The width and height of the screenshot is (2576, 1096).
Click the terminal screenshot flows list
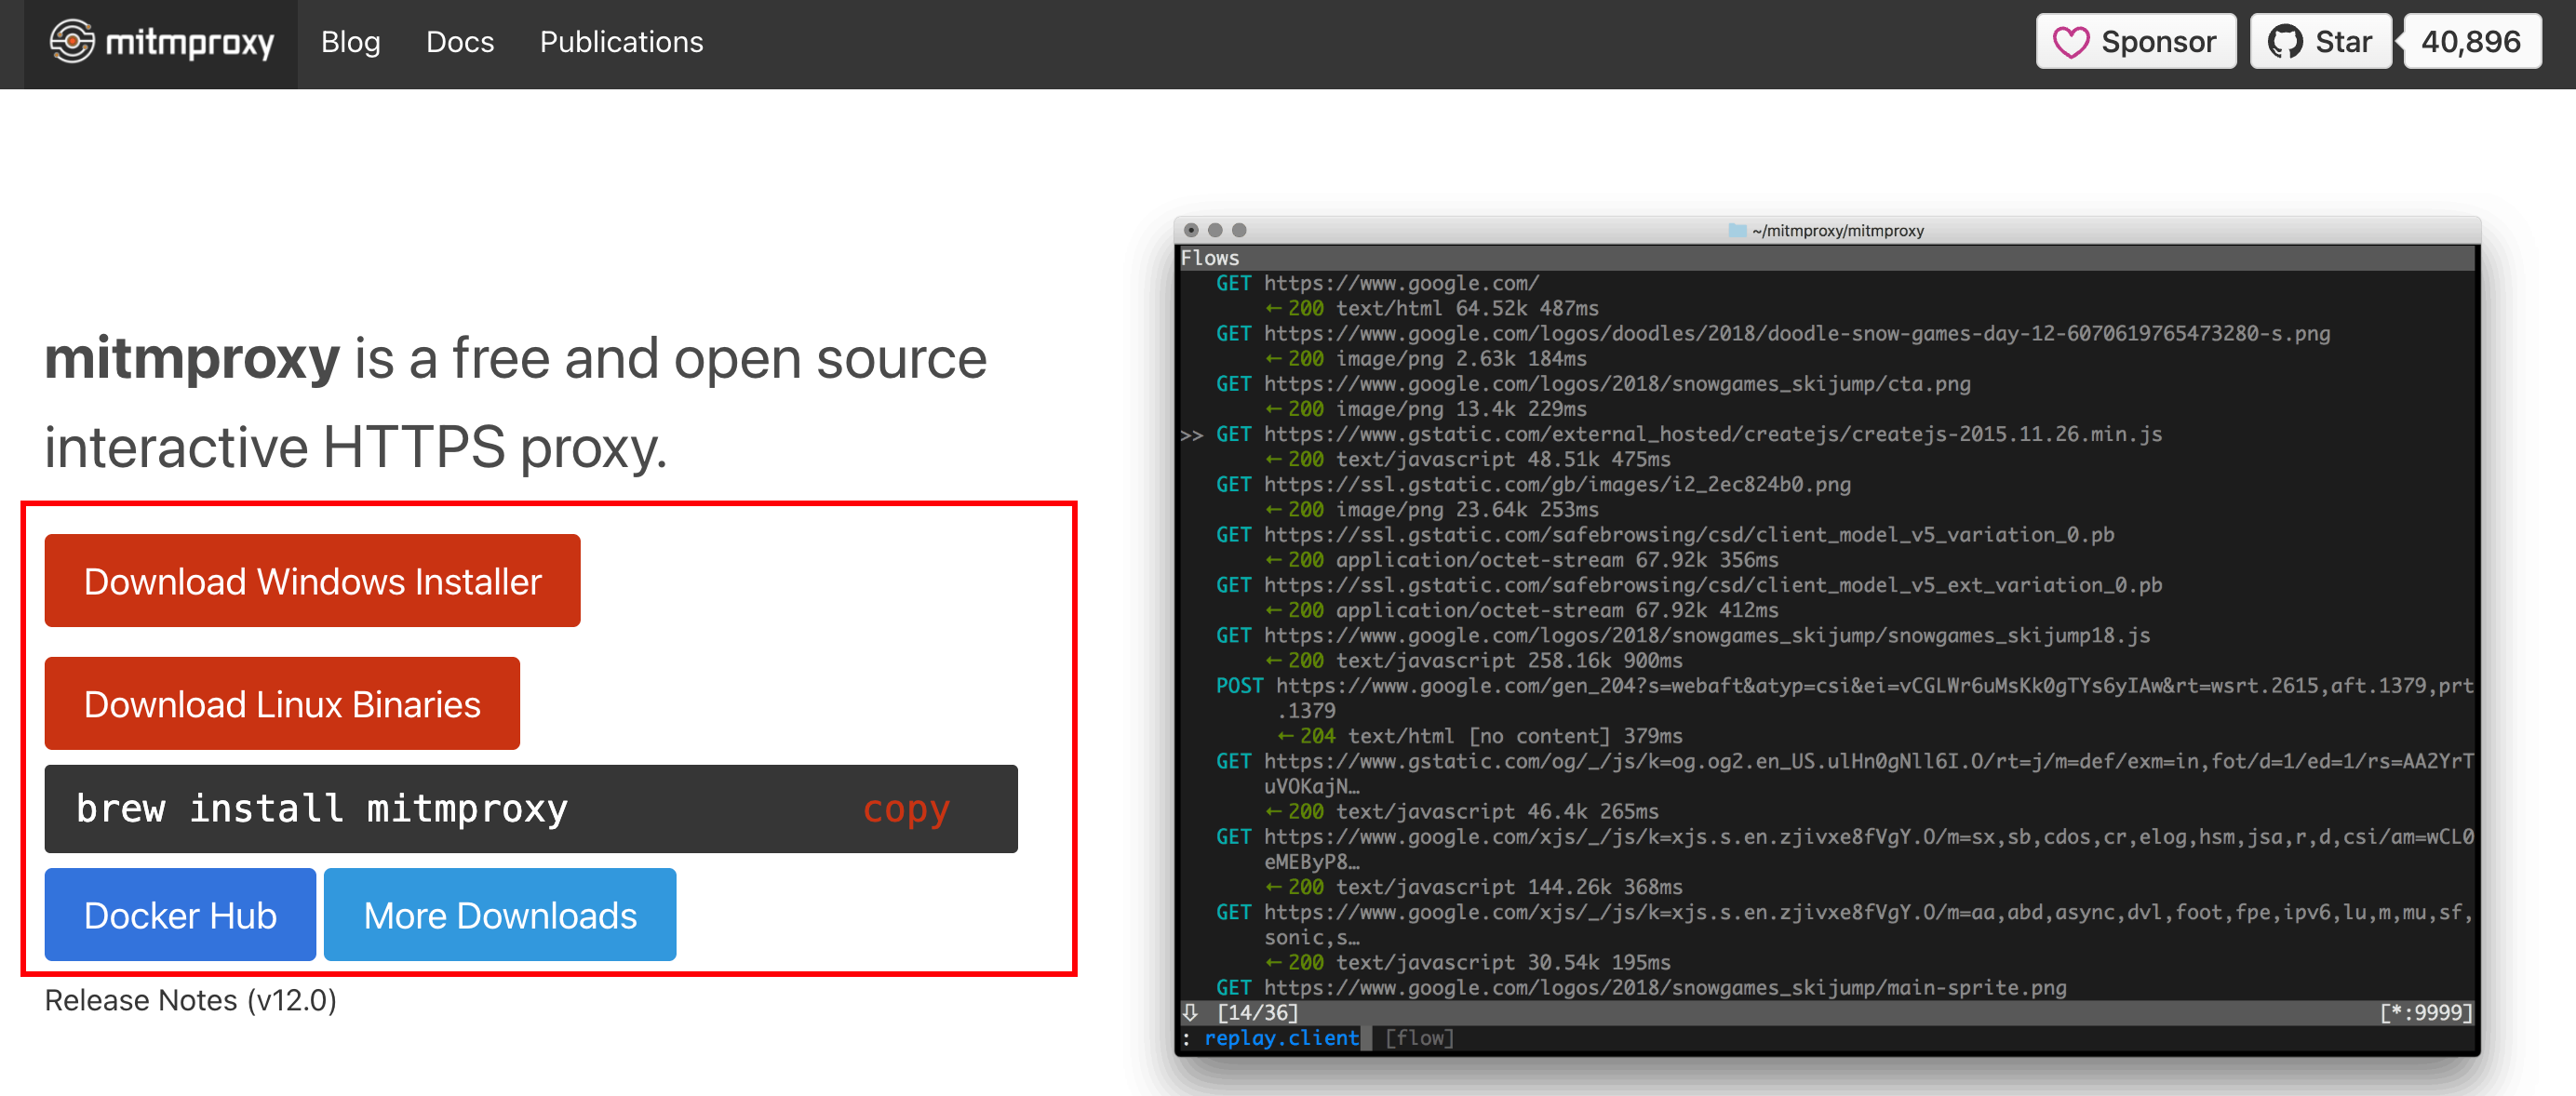coord(1826,635)
